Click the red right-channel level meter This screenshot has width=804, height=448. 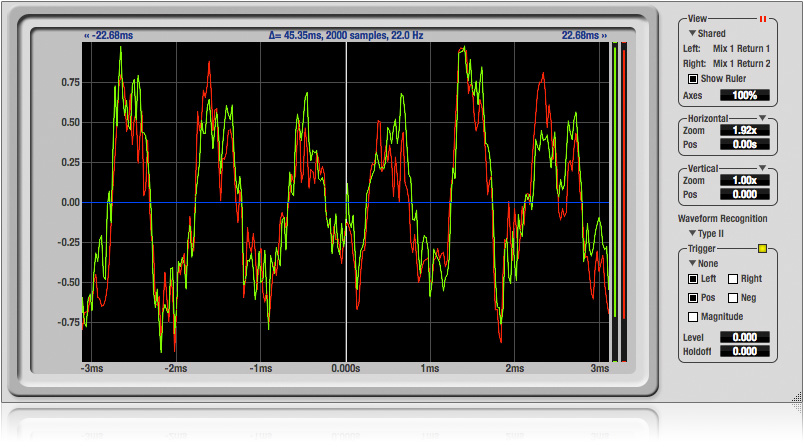coord(624,202)
